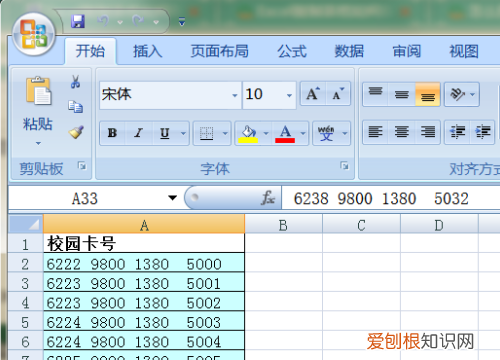Align text to middle of cell

point(402,94)
